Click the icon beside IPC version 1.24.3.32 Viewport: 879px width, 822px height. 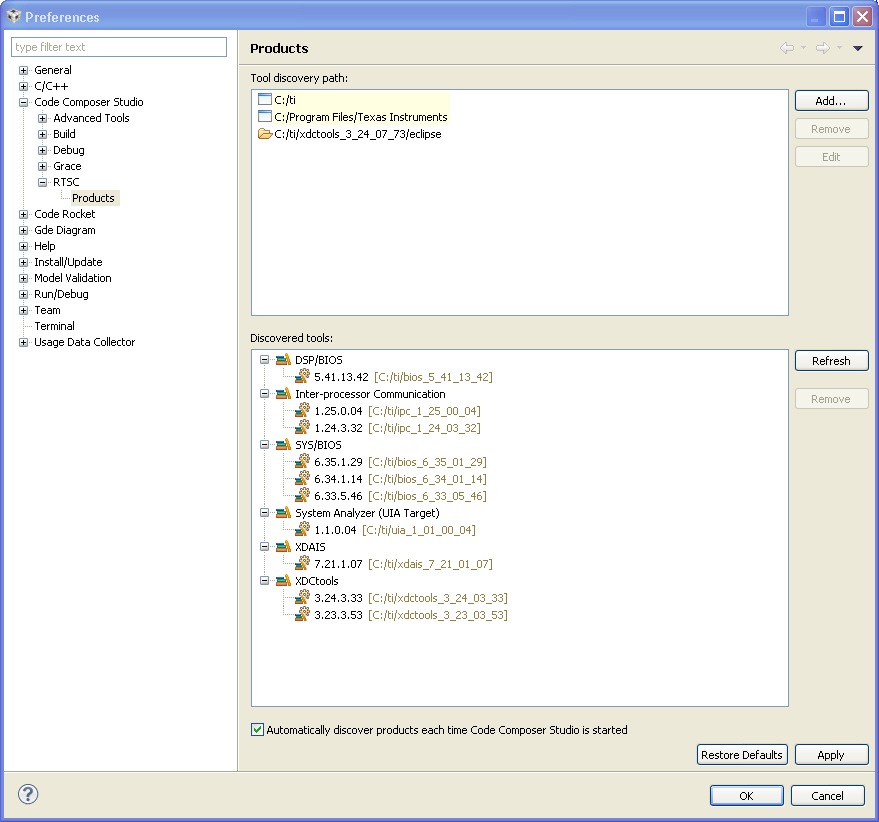pos(302,427)
